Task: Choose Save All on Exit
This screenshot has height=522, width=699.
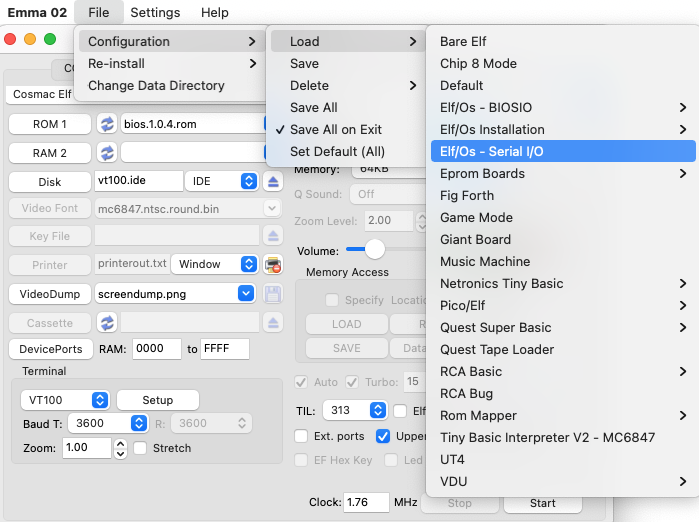Action: coord(346,130)
